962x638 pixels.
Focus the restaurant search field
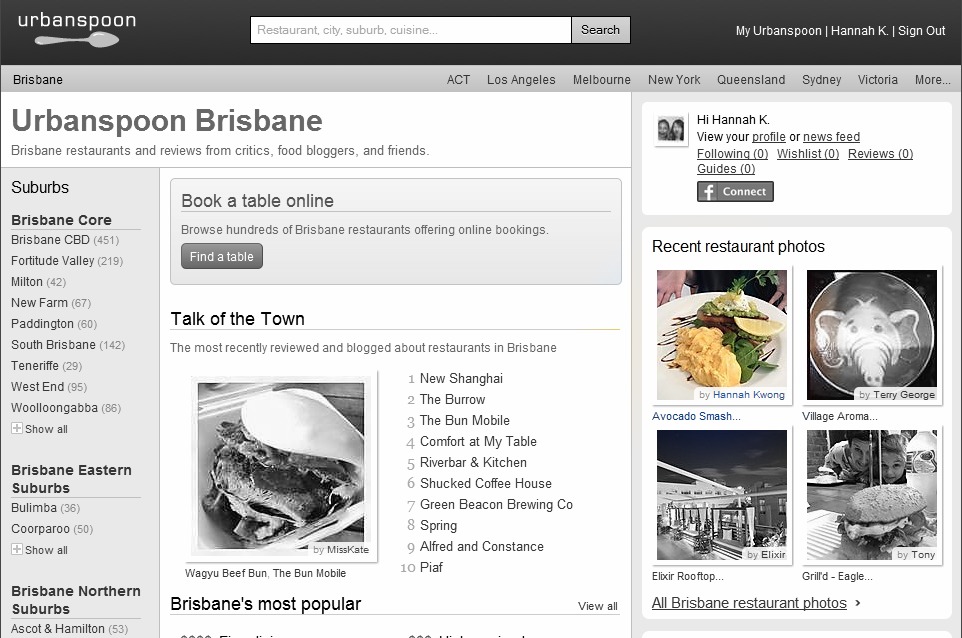[410, 29]
